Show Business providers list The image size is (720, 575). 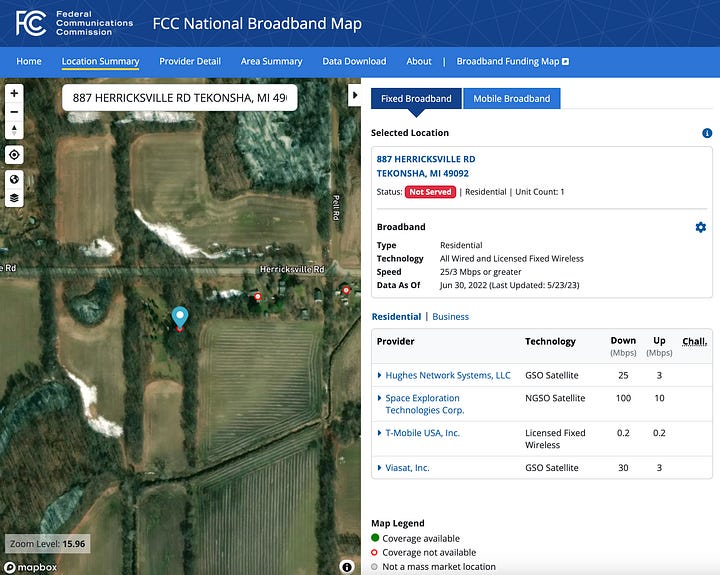click(450, 316)
